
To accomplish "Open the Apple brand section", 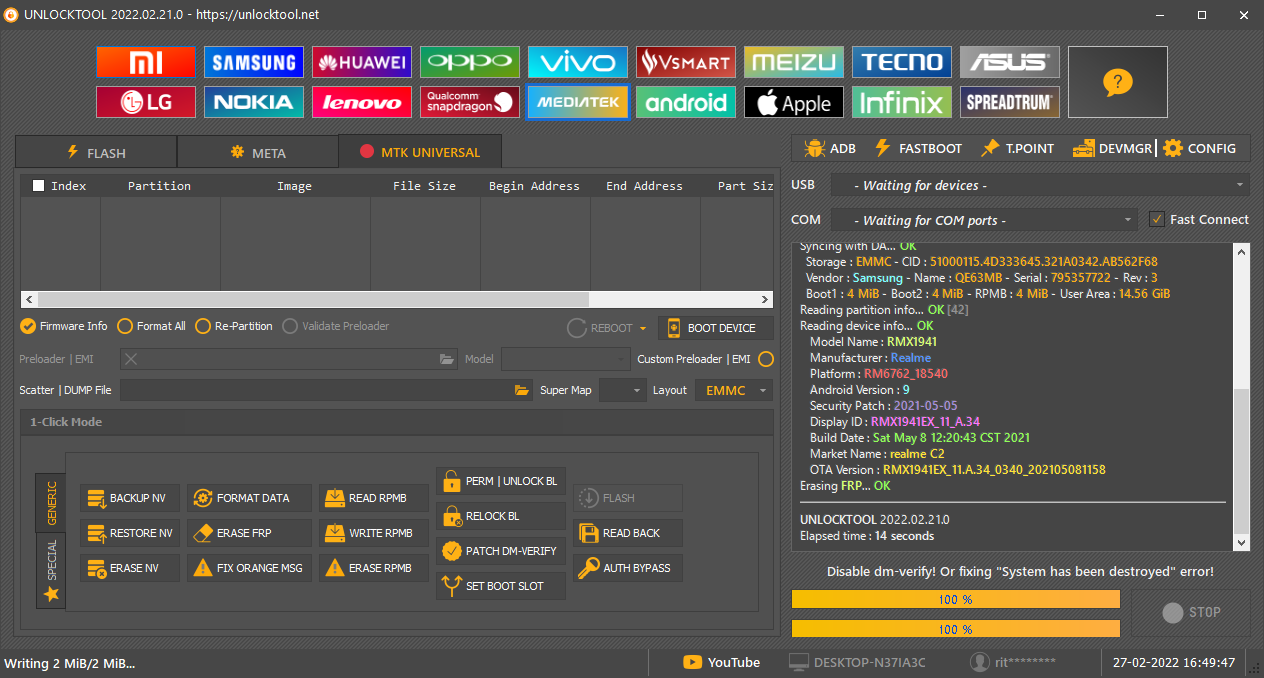I will [x=794, y=102].
